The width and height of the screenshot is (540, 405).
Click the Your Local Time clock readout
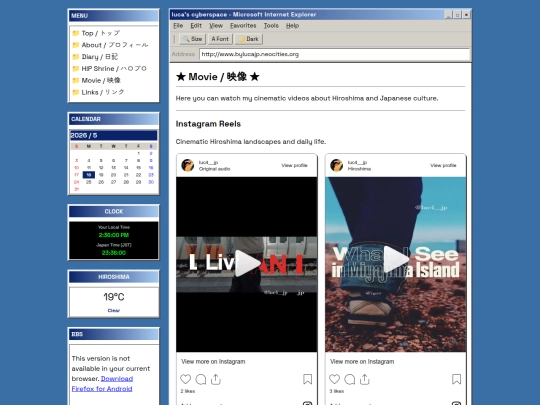coord(114,235)
